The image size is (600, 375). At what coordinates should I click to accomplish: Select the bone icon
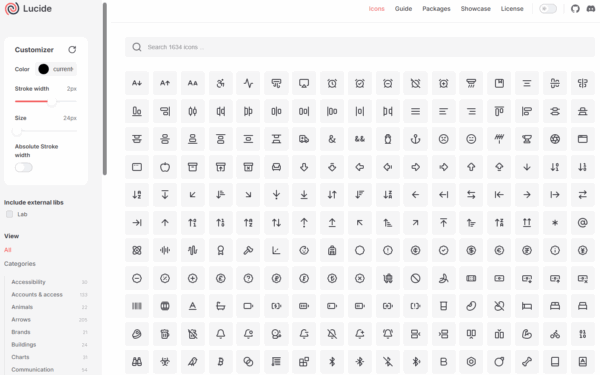[527, 362]
